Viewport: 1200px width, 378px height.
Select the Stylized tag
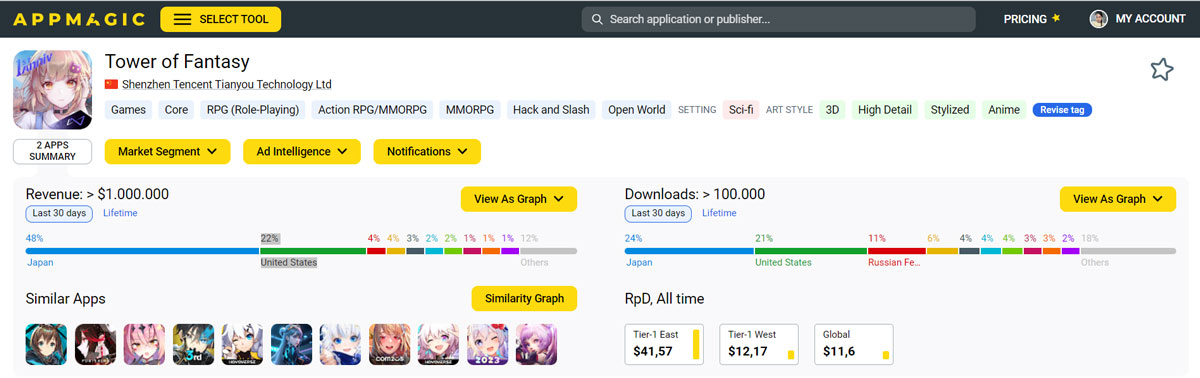pos(949,110)
